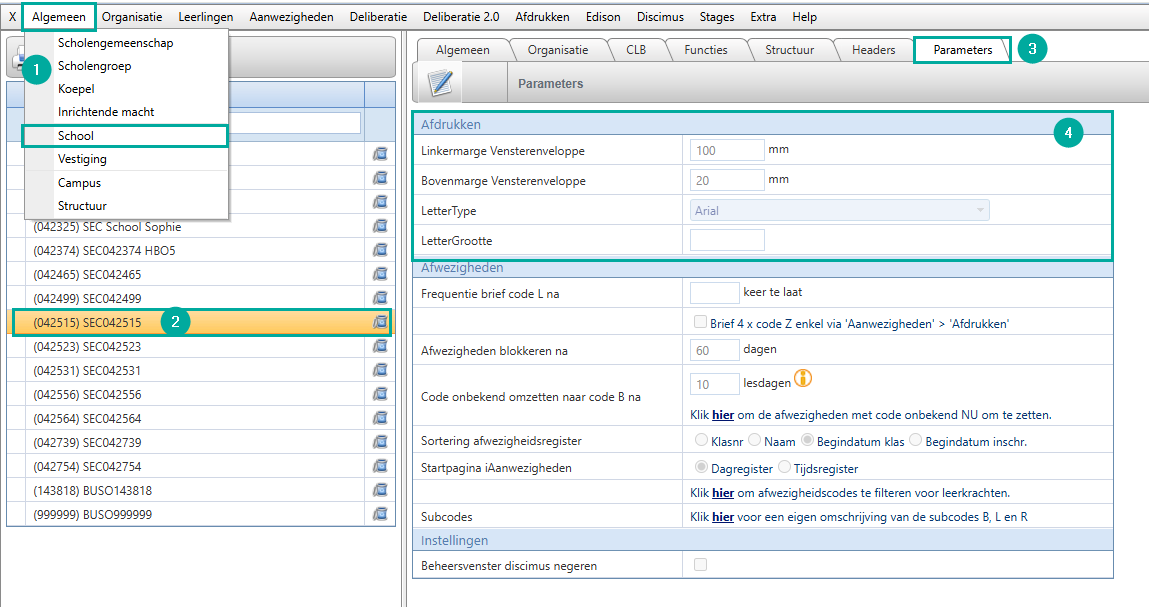Click Linkermarge Vensterenveloppe input field

tap(727, 150)
